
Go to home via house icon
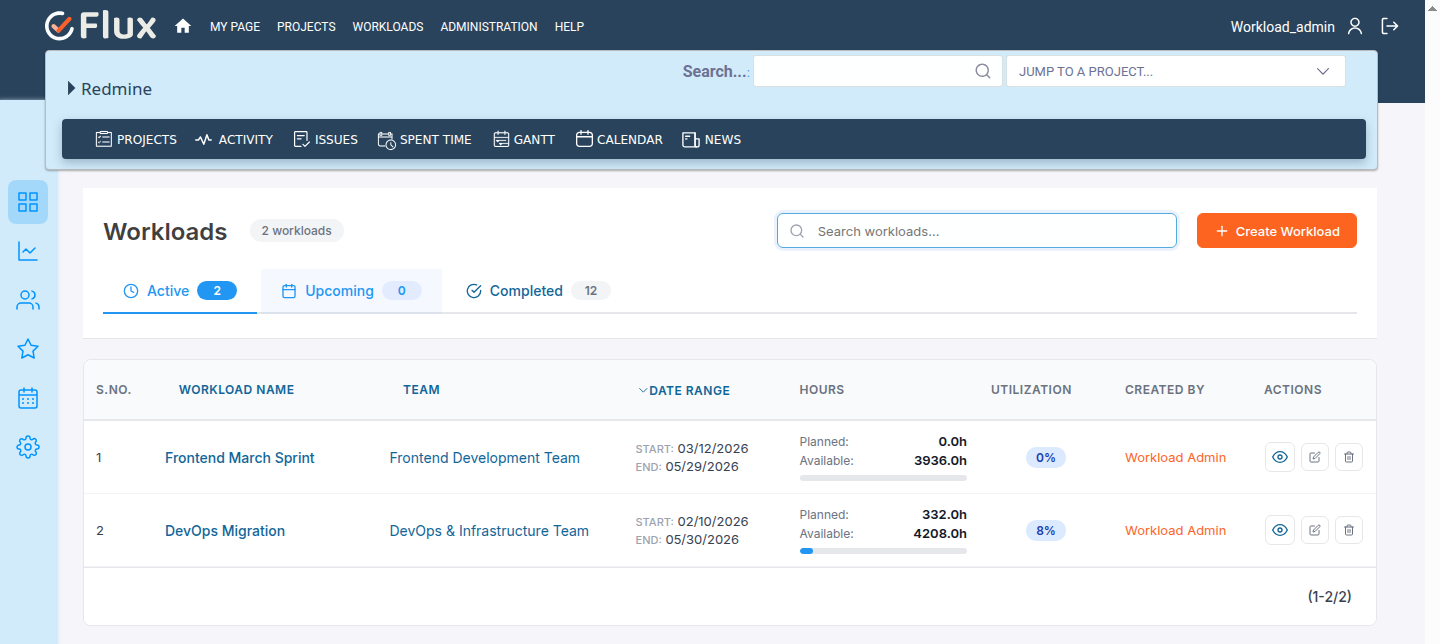tap(183, 27)
